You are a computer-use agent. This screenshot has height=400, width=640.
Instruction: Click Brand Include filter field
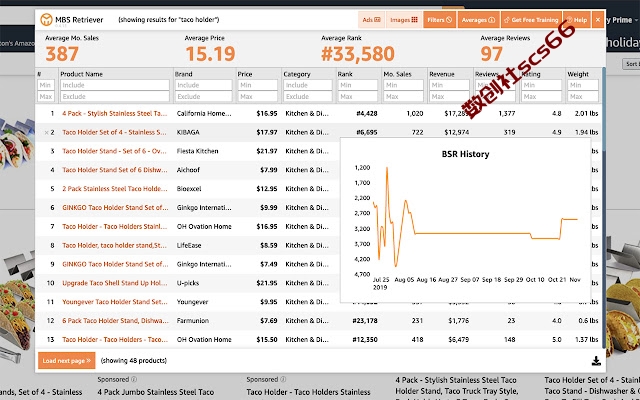tap(203, 85)
